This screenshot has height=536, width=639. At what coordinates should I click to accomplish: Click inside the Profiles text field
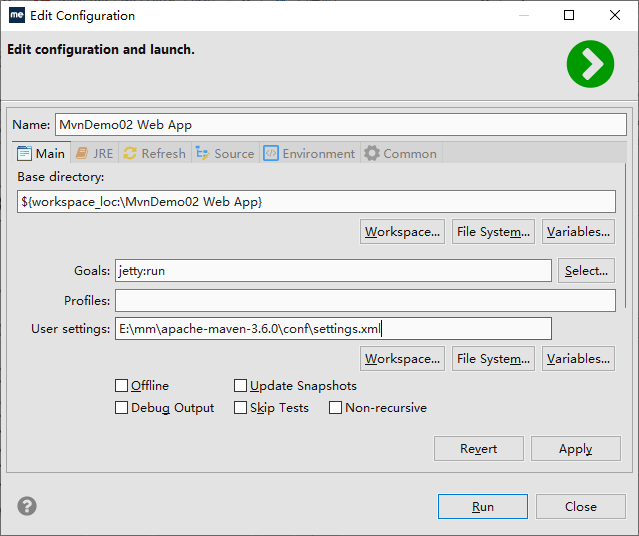pyautogui.click(x=365, y=301)
